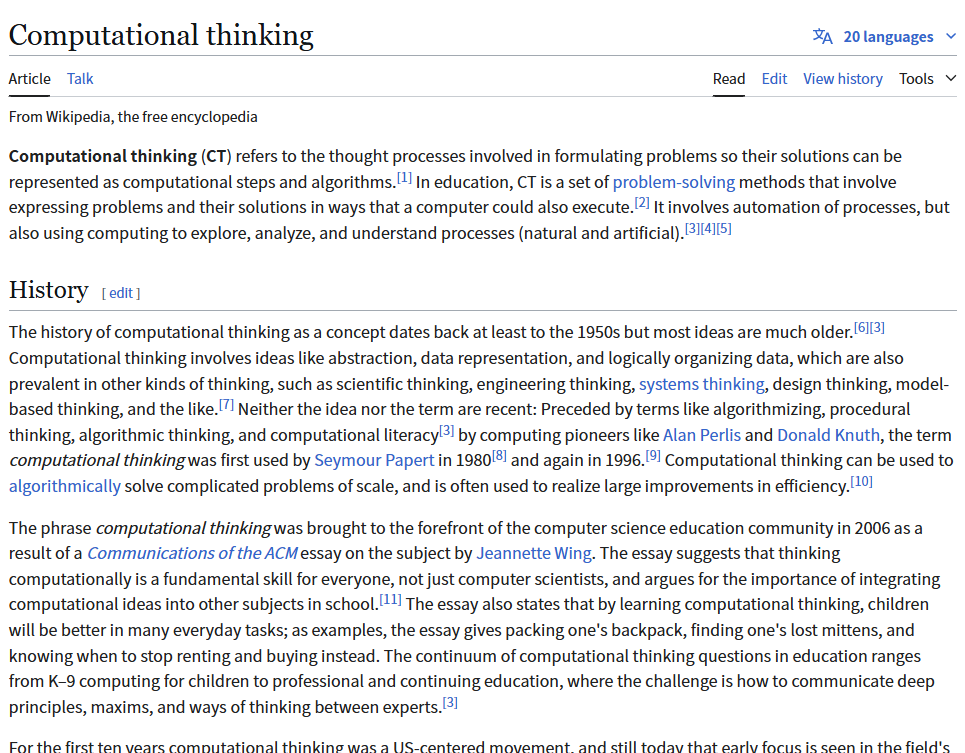This screenshot has height=753, width=965.
Task: Open Communications of the ACM link
Action: (x=192, y=553)
